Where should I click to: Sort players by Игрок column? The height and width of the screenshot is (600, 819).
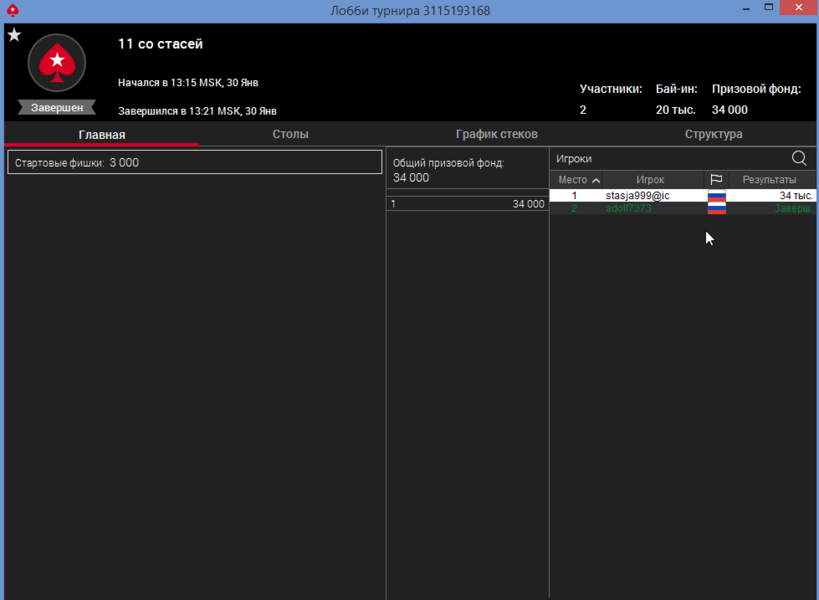(650, 180)
